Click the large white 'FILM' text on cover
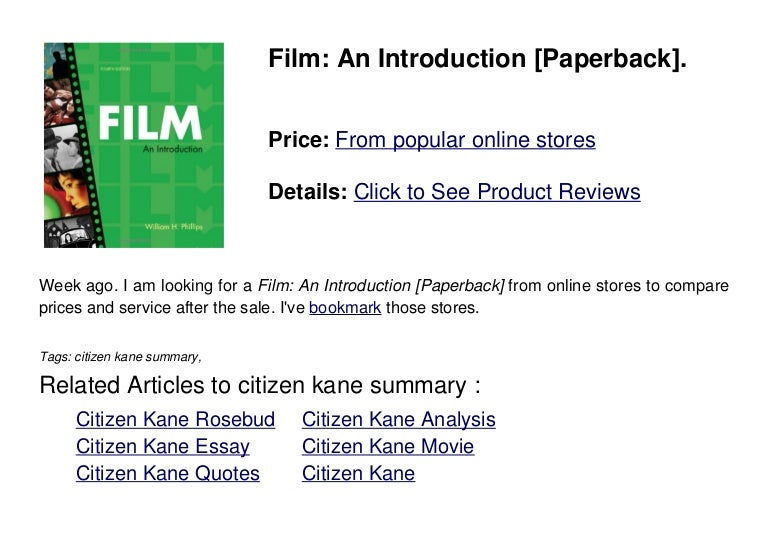The height and width of the screenshot is (544, 768). [150, 123]
